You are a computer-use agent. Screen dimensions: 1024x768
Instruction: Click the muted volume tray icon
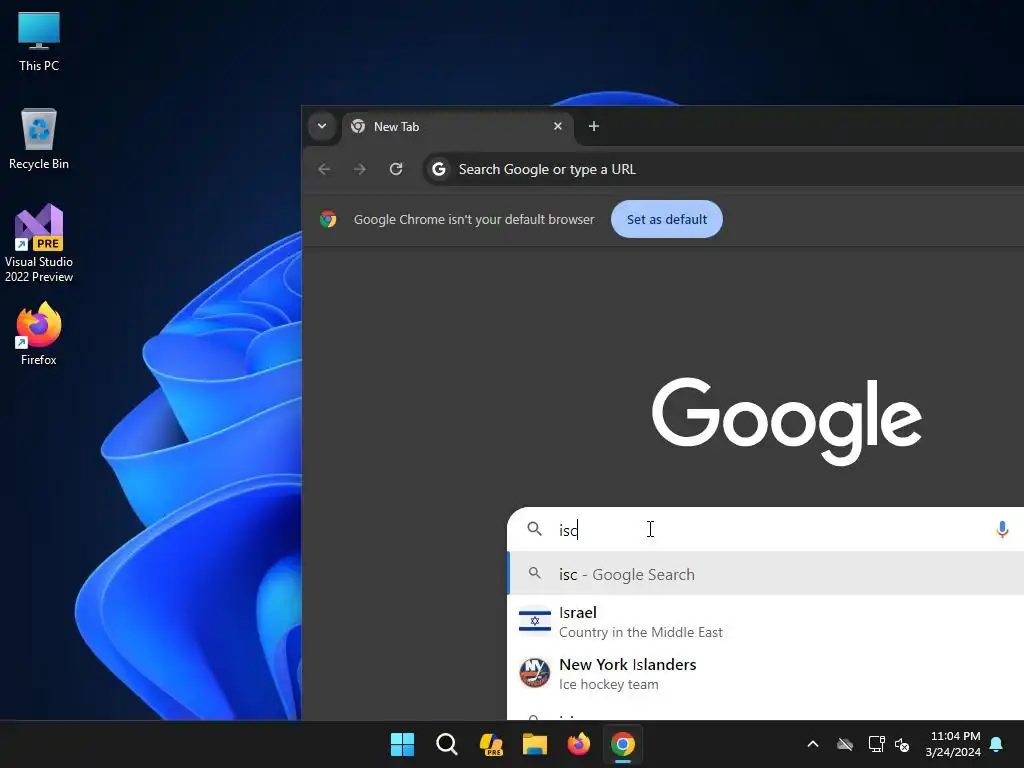(x=902, y=744)
